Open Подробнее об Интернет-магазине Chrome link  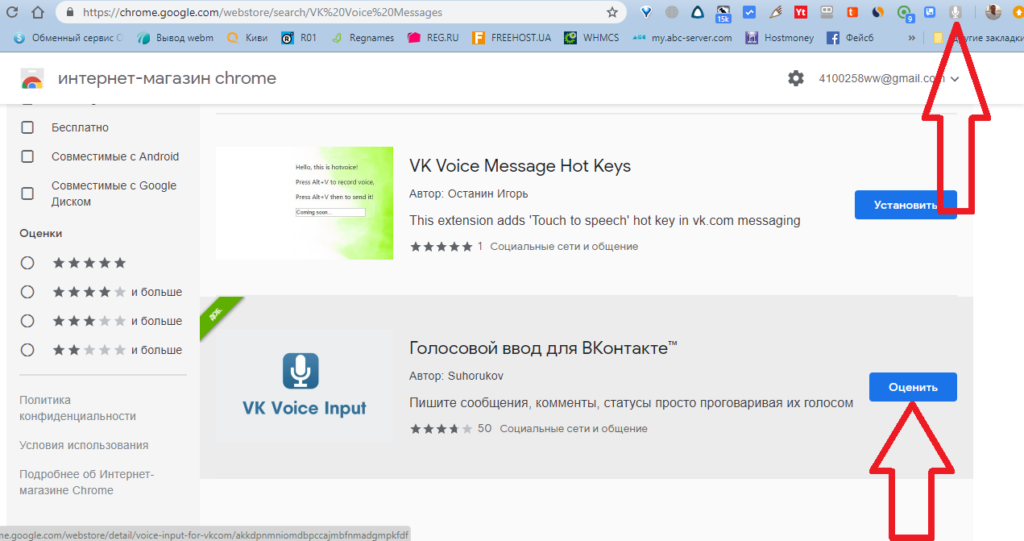[86, 482]
